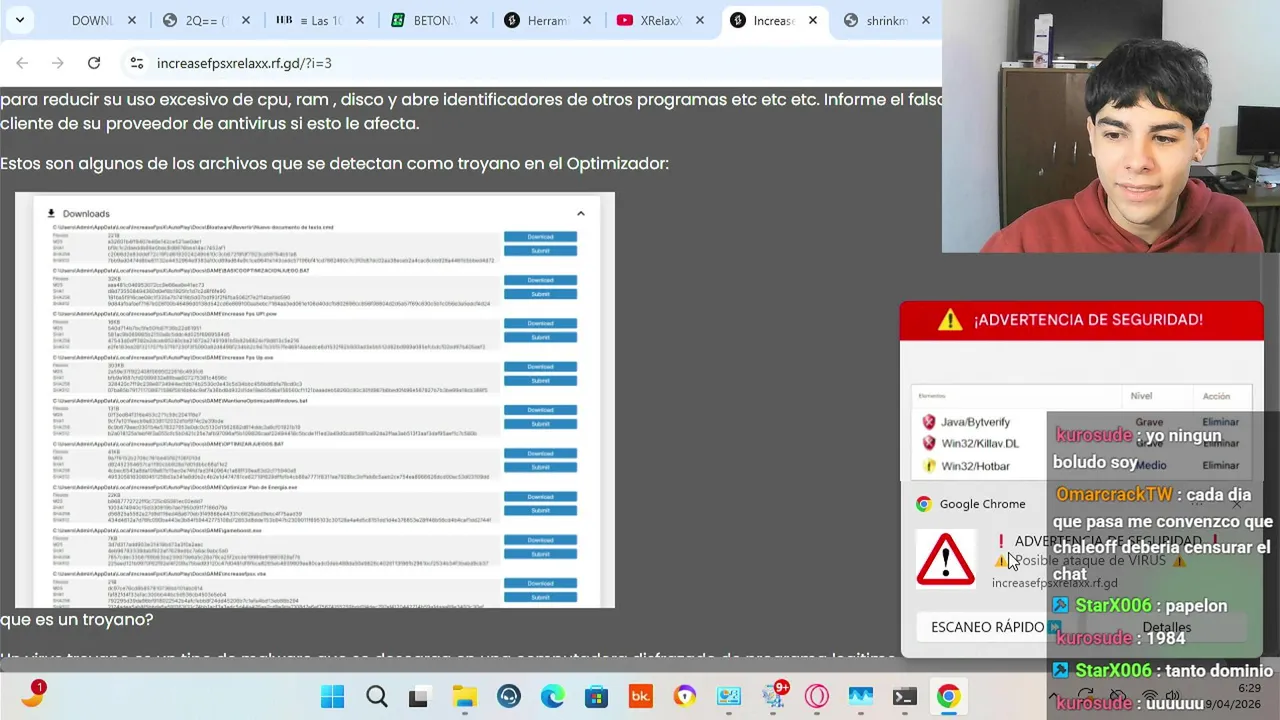This screenshot has width=1280, height=720.
Task: Close the shrinkm tab
Action: pyautogui.click(x=926, y=20)
